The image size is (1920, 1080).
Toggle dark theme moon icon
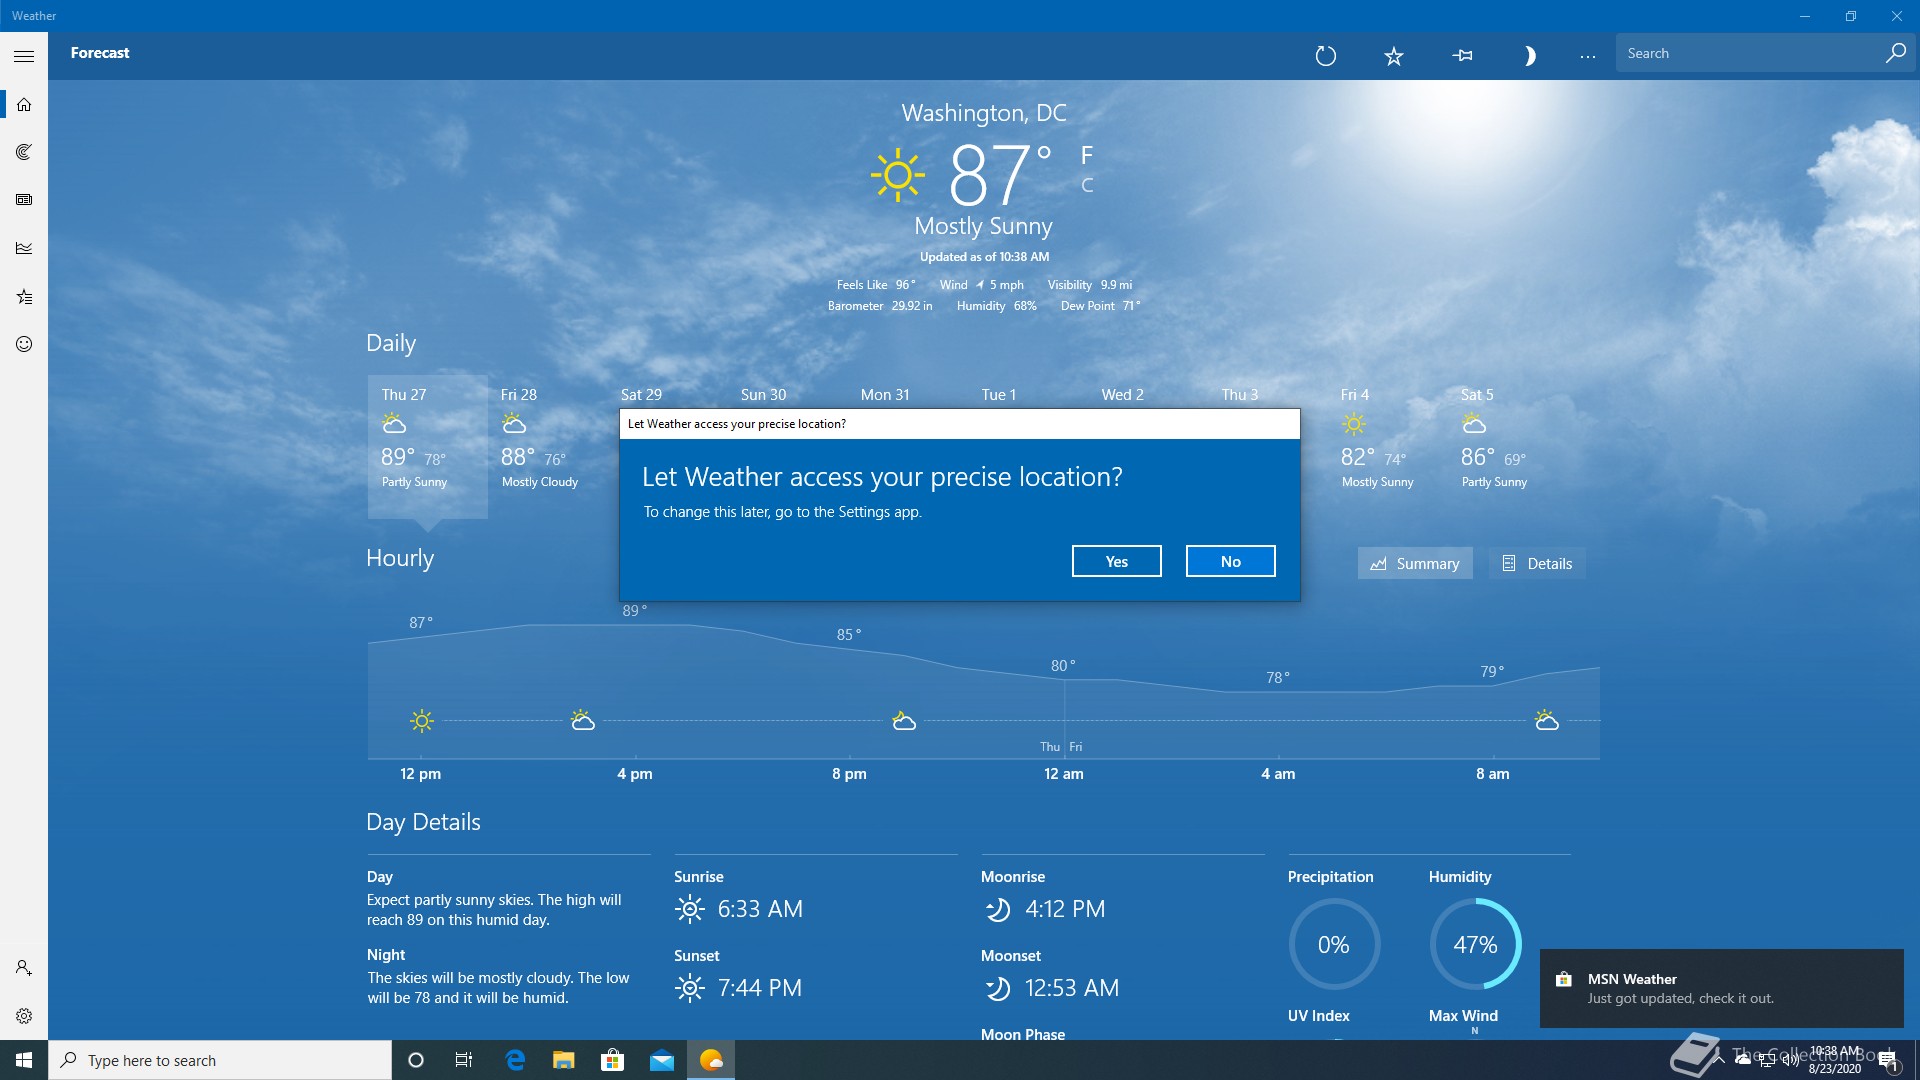pyautogui.click(x=1528, y=56)
